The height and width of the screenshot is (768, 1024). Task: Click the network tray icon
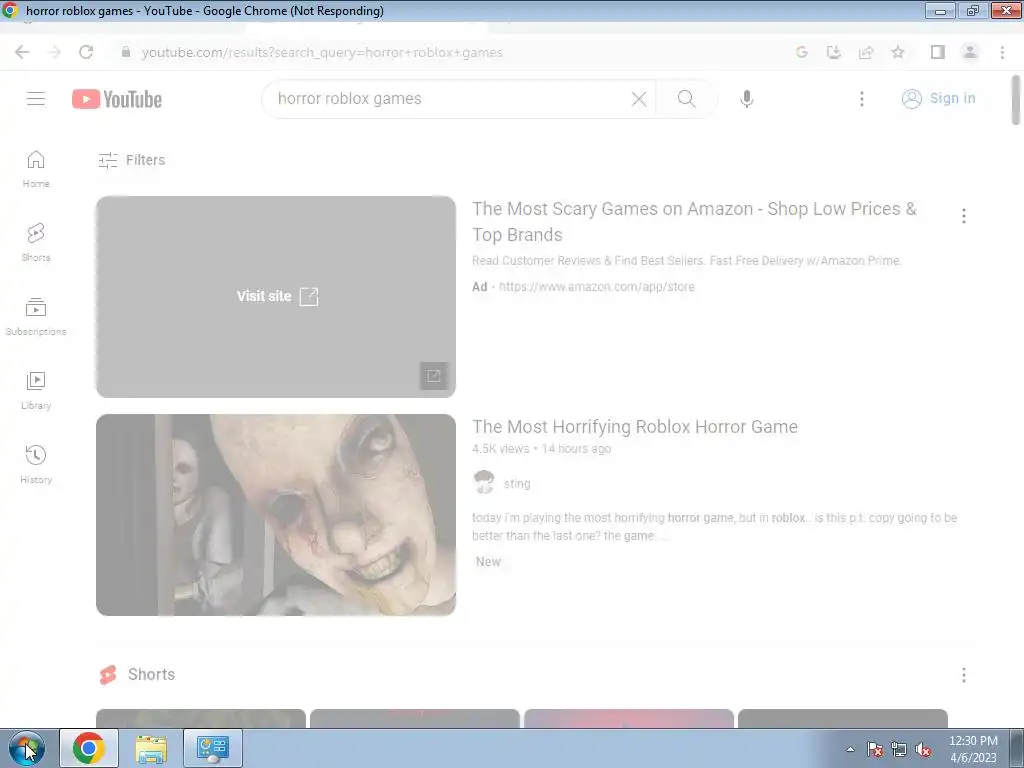tap(899, 750)
